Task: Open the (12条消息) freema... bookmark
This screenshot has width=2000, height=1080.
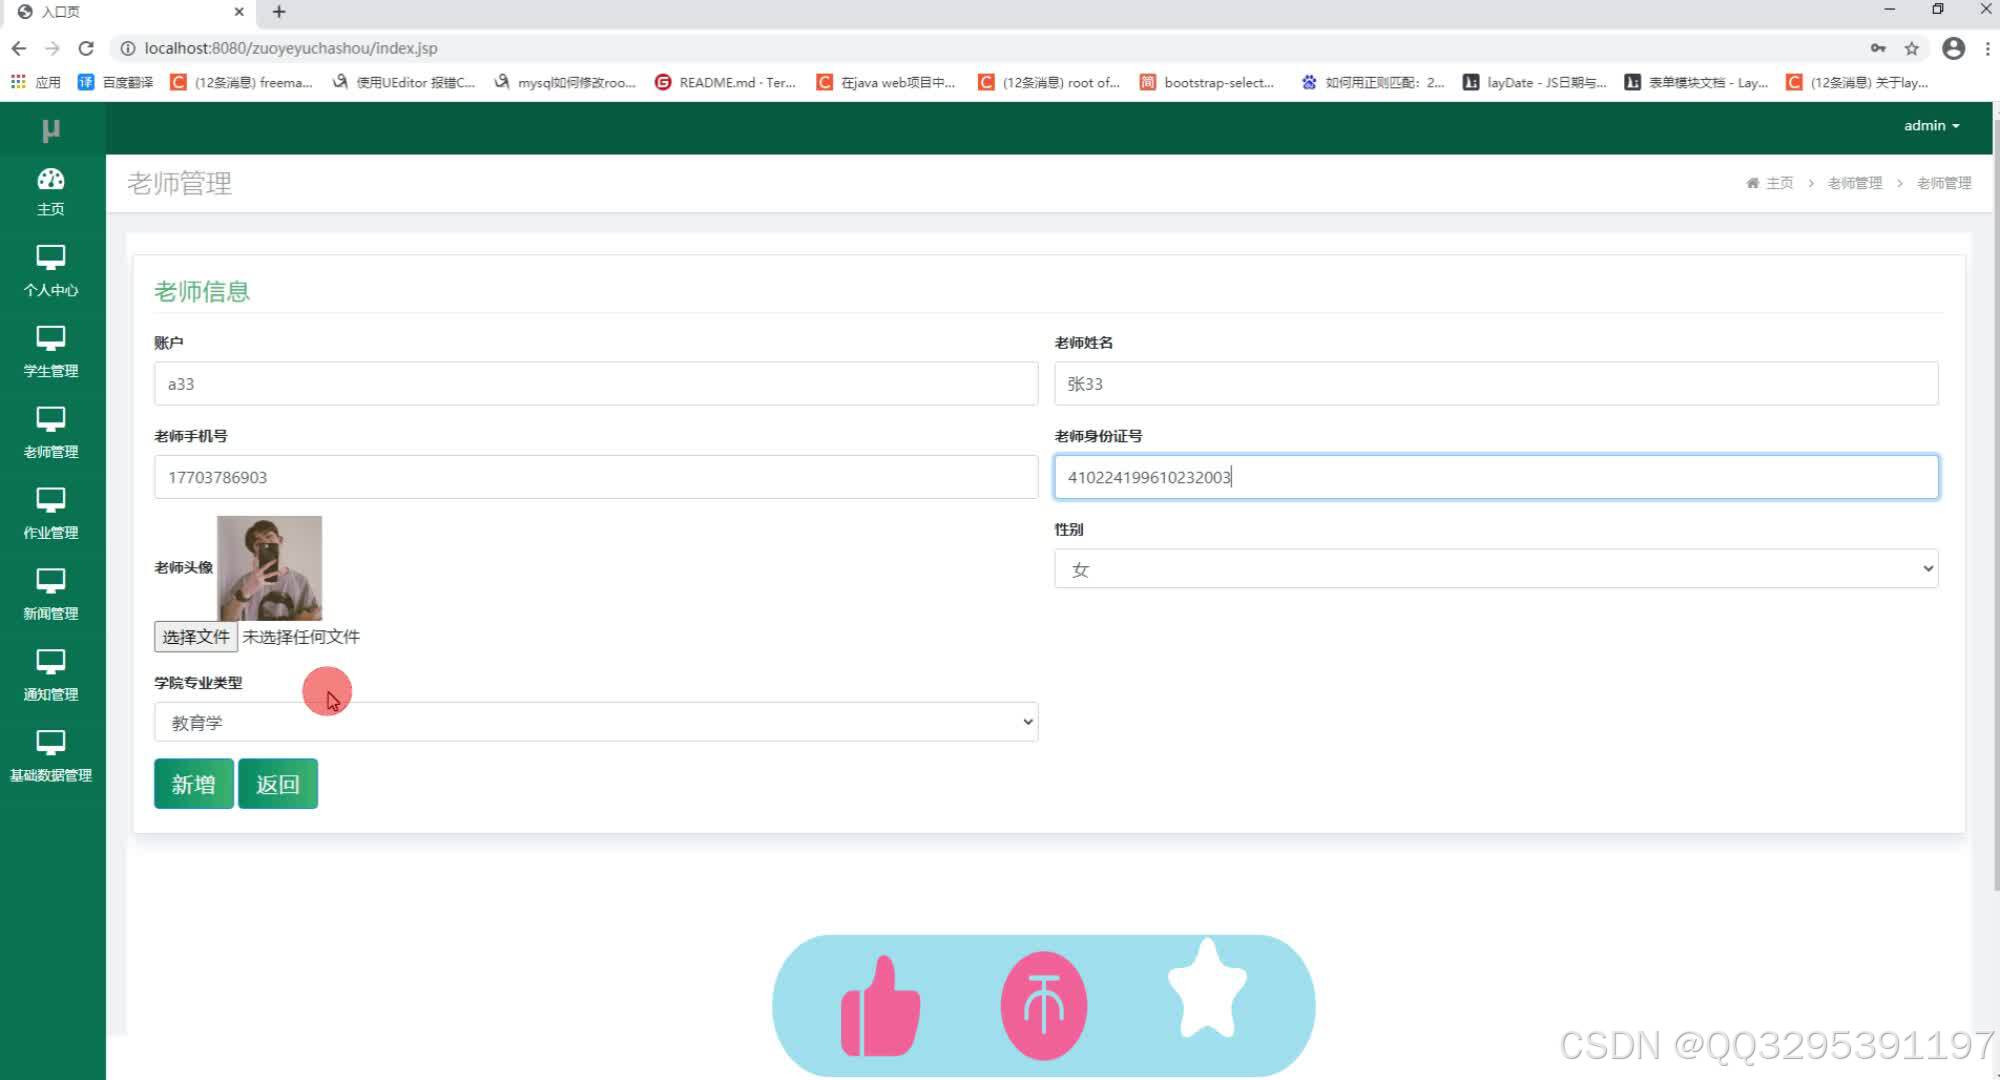Action: (x=241, y=82)
